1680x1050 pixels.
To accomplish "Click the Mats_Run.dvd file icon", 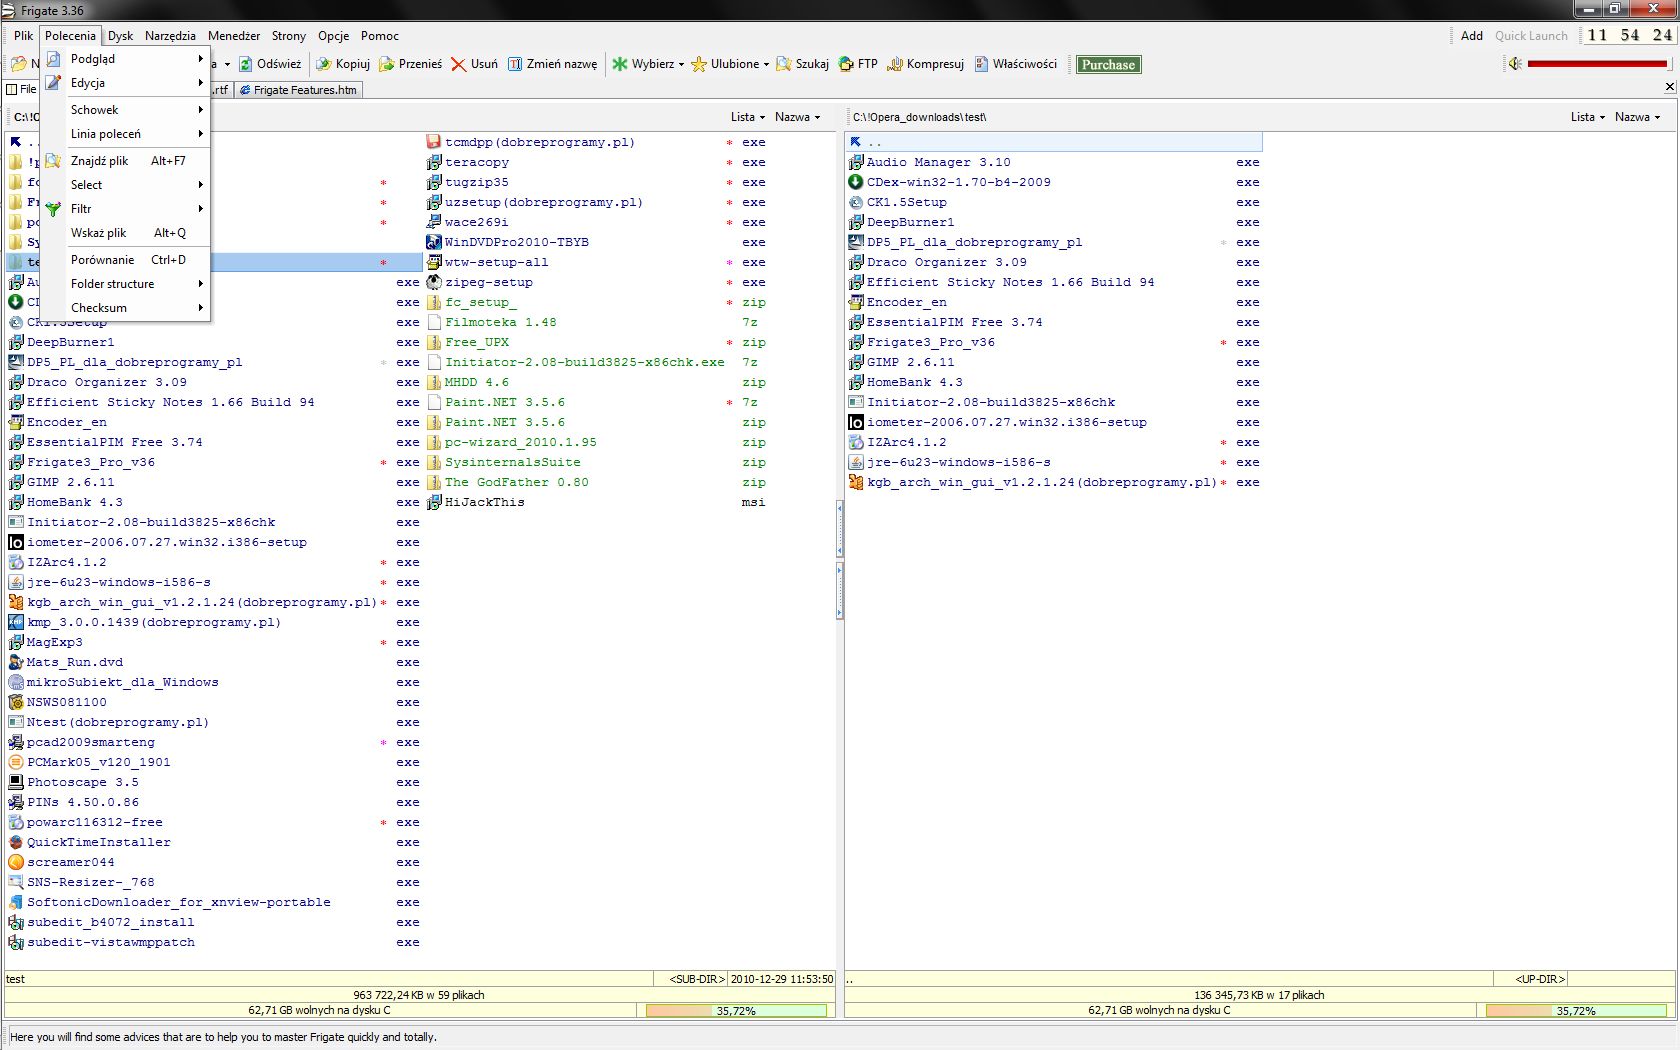I will 16,662.
